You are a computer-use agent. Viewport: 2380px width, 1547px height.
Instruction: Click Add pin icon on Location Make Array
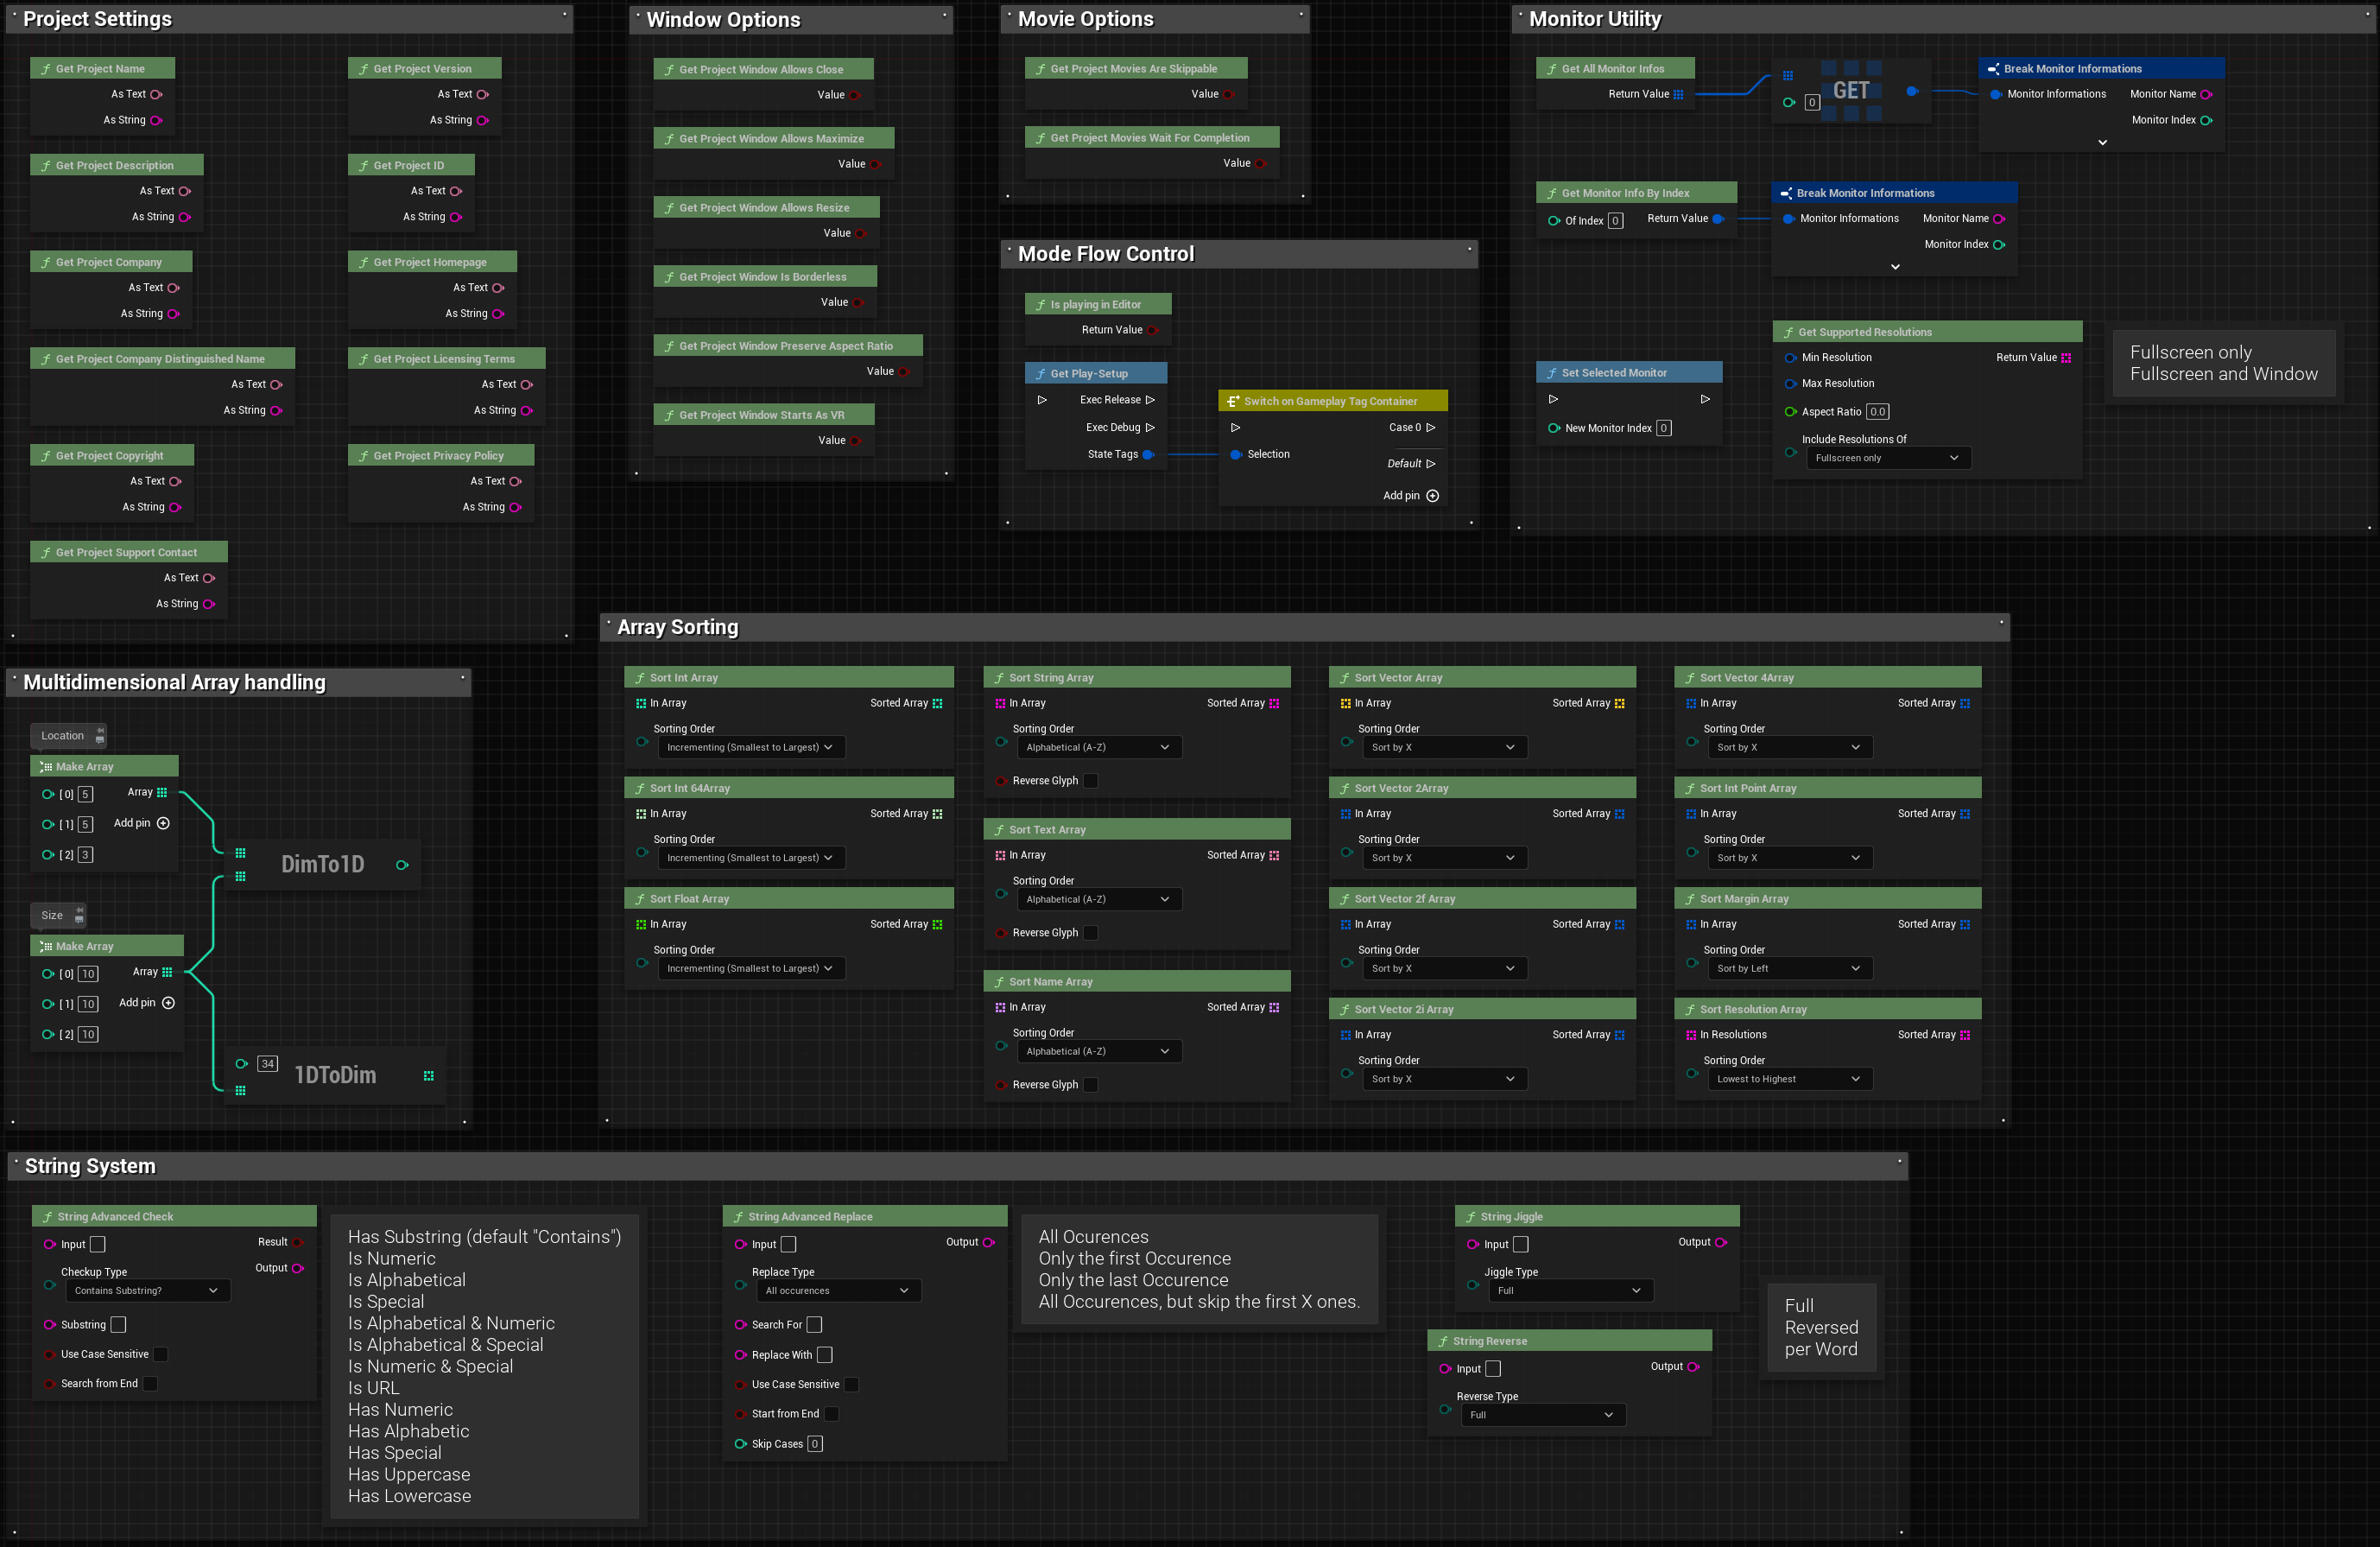click(x=163, y=823)
